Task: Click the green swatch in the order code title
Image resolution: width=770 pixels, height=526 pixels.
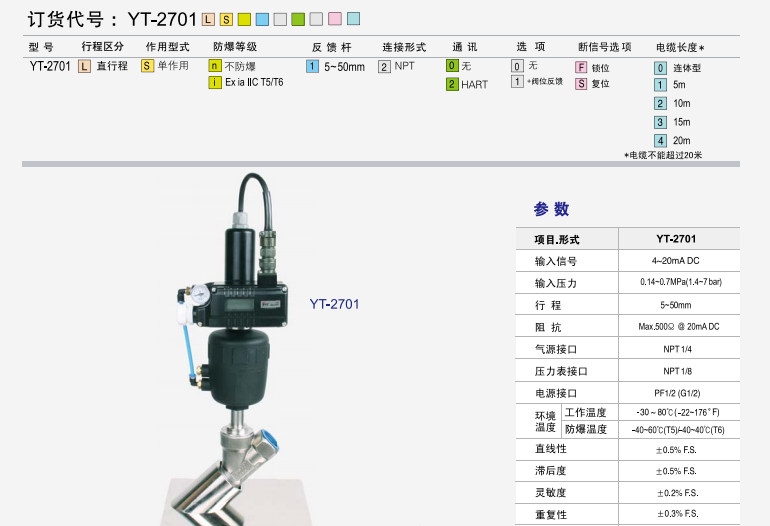Action: coord(298,19)
